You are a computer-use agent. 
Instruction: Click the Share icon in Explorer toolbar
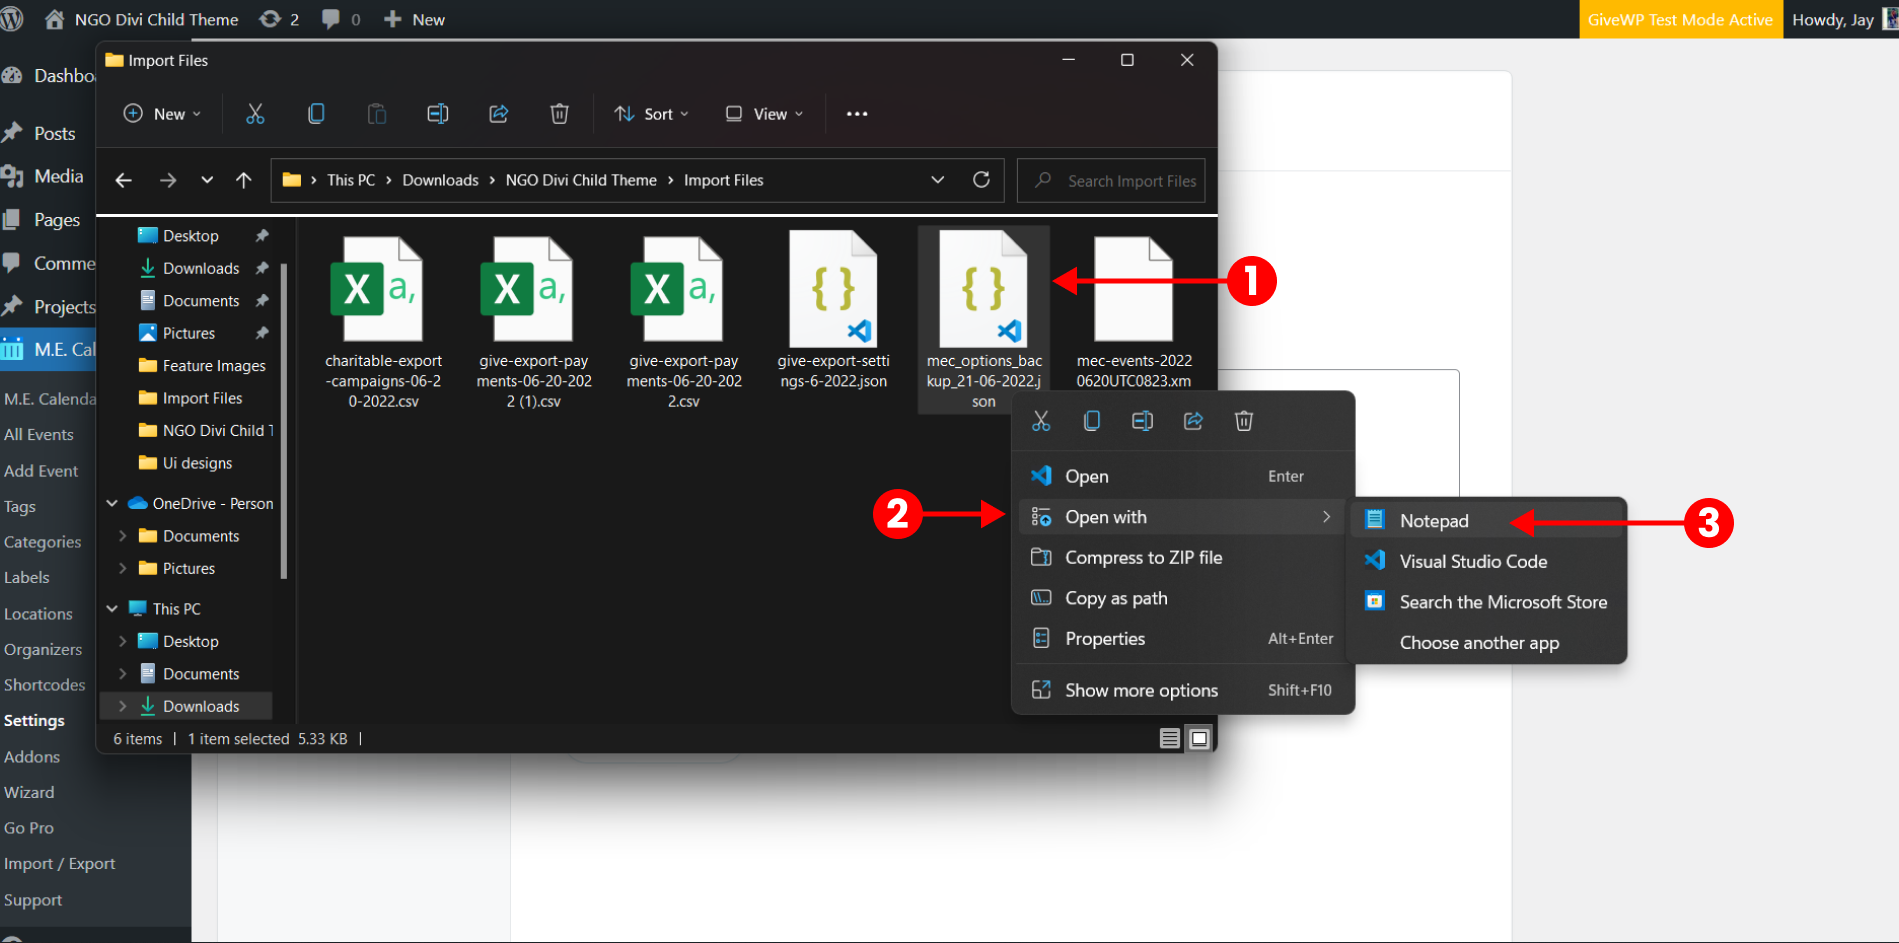(x=499, y=114)
